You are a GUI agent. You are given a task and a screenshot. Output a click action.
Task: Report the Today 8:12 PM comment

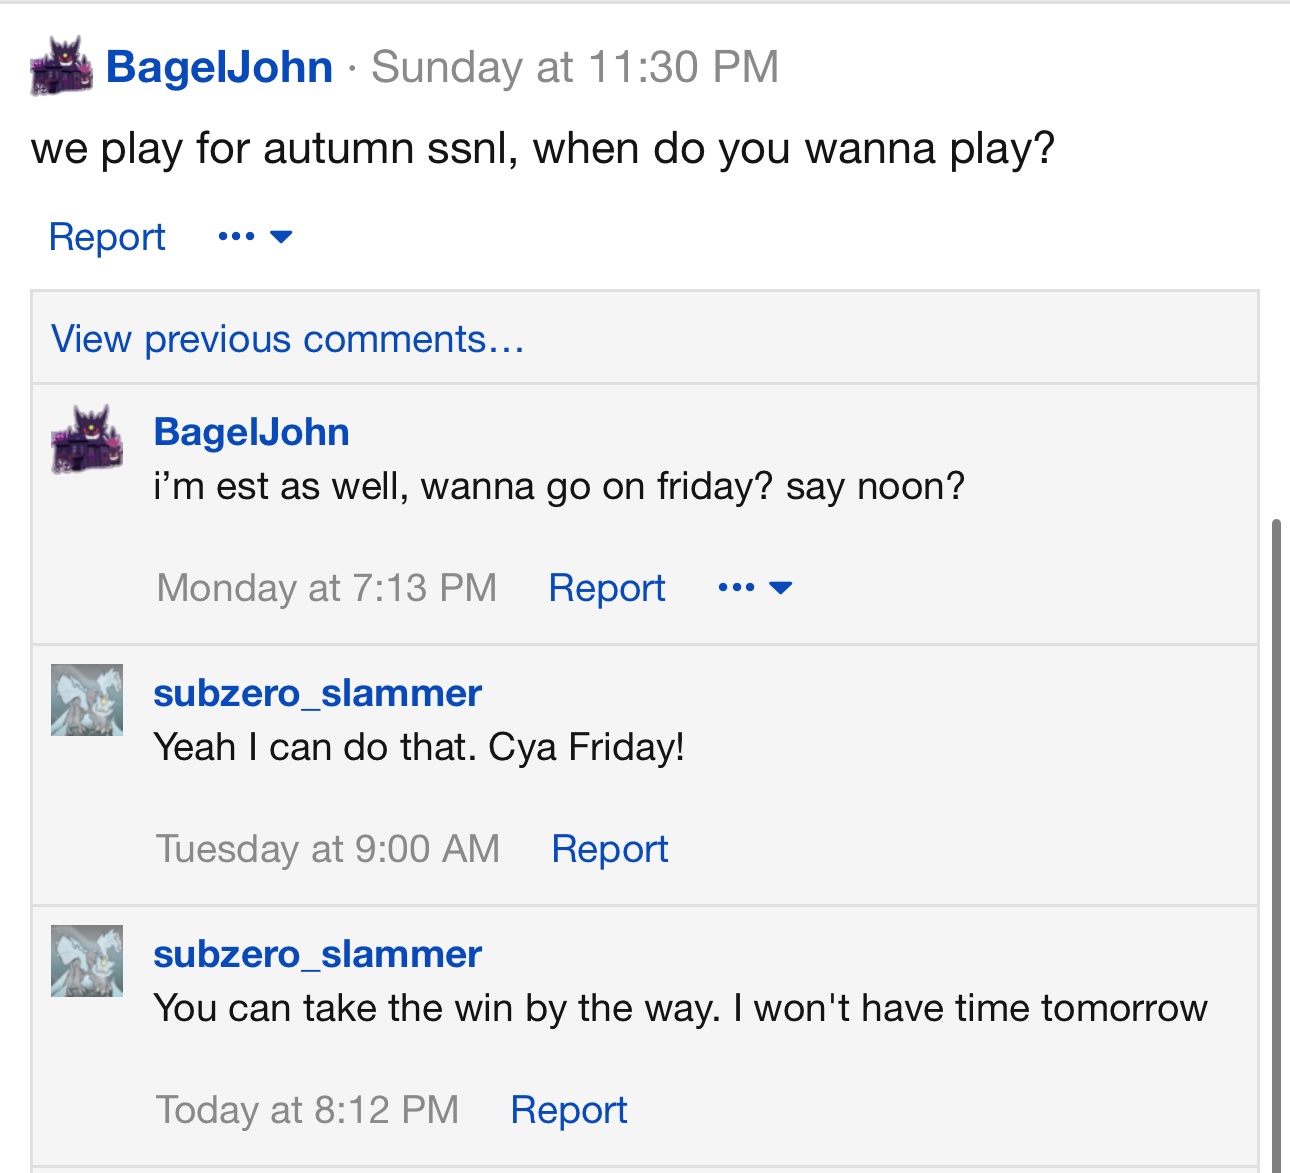pyautogui.click(x=569, y=1110)
